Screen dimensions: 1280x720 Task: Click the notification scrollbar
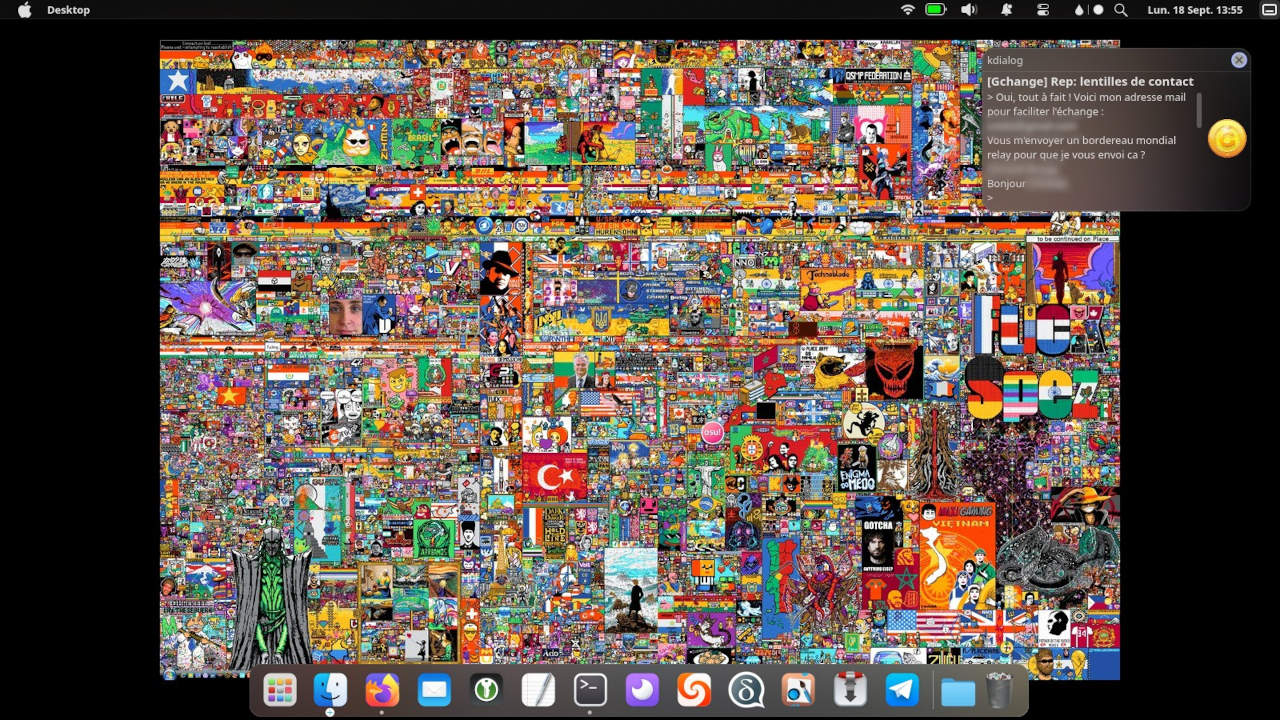pyautogui.click(x=1199, y=110)
